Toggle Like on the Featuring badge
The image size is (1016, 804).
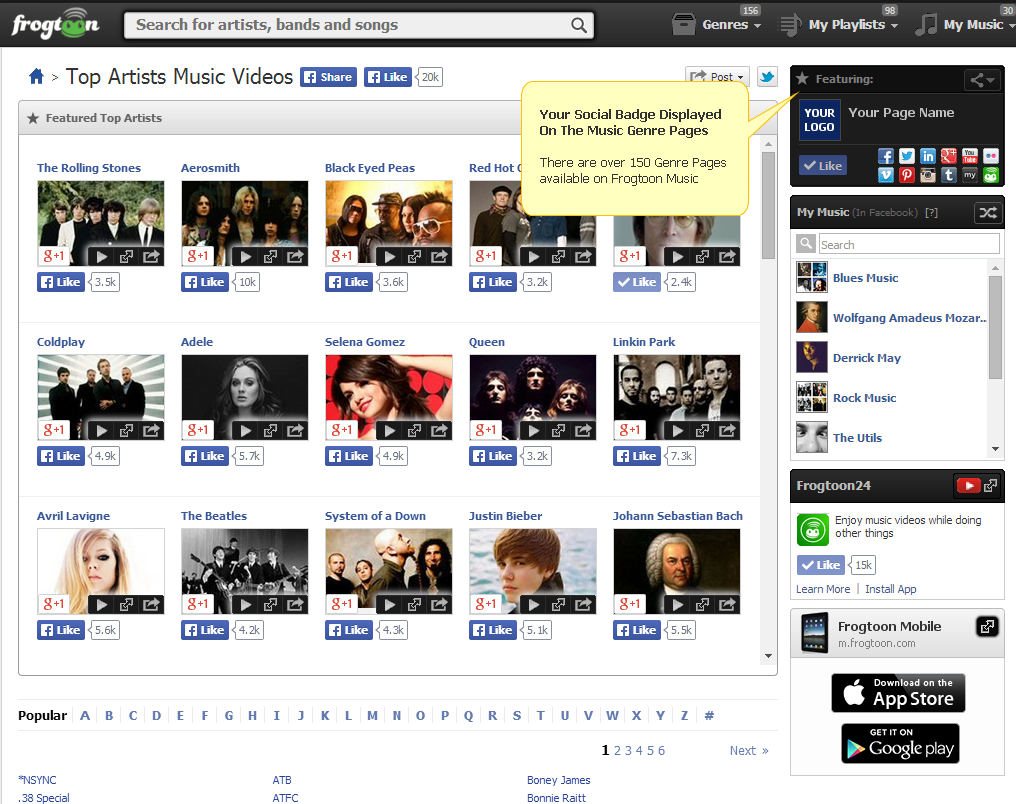pyautogui.click(x=823, y=166)
